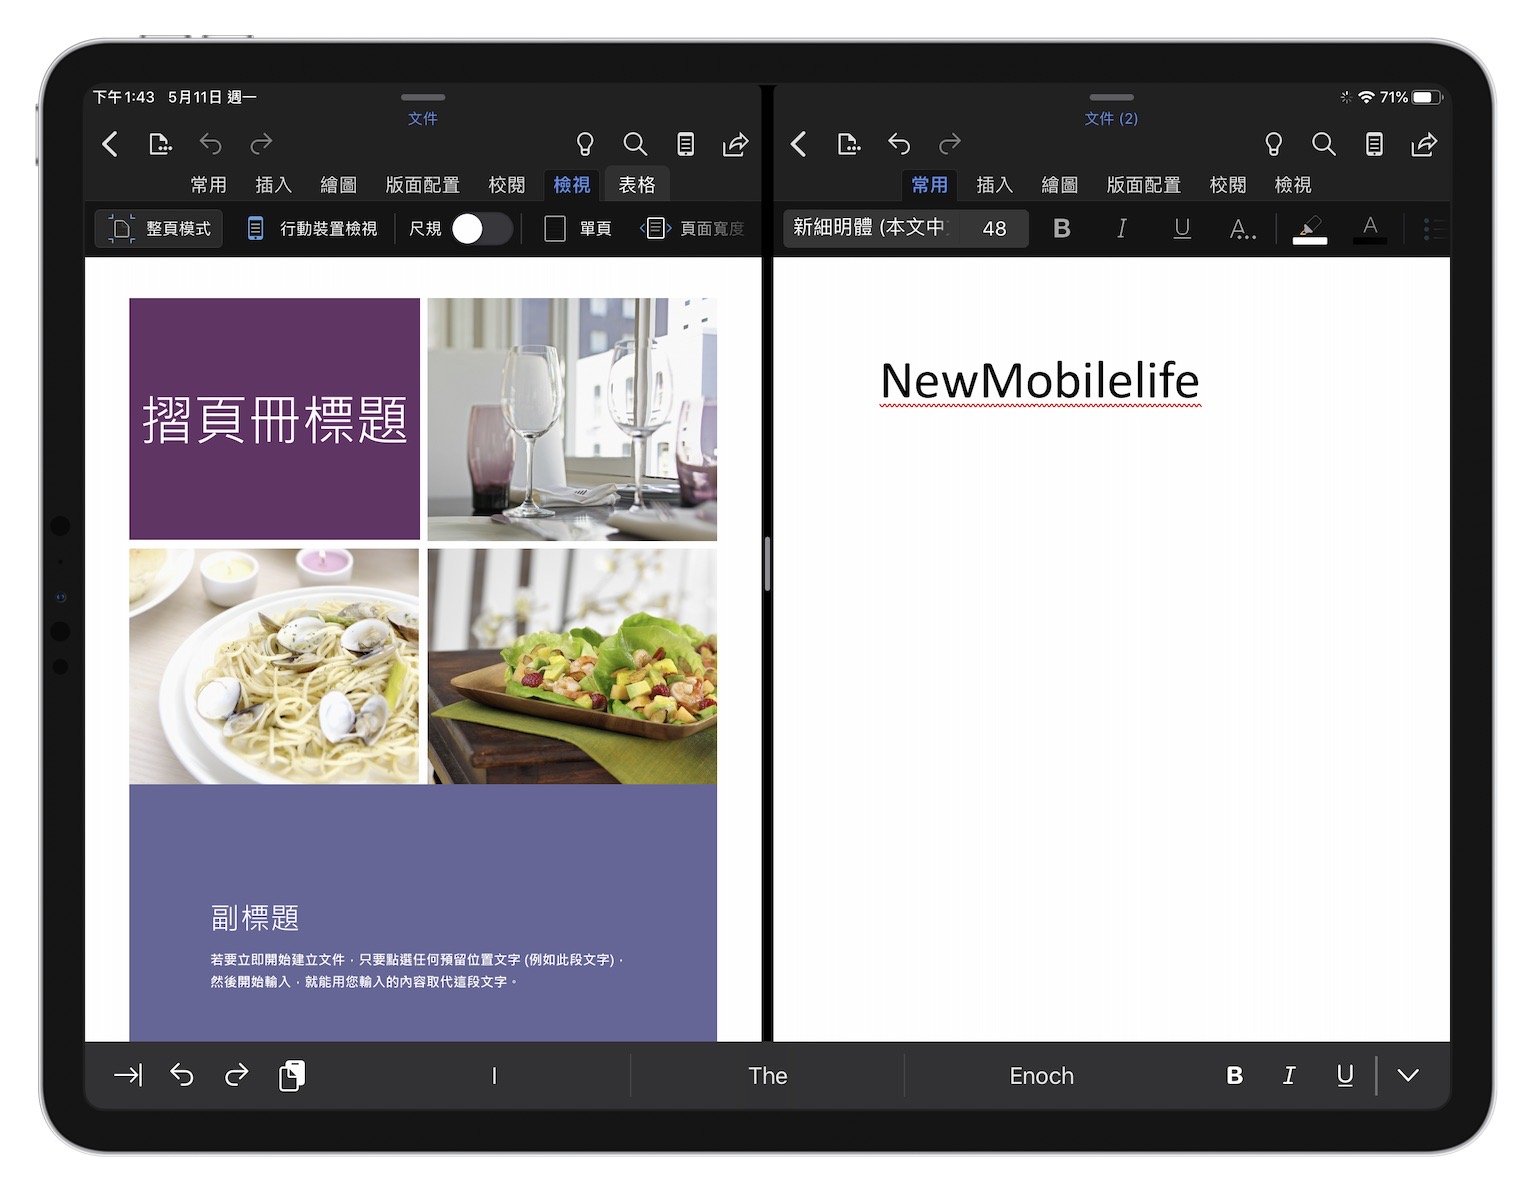The width and height of the screenshot is (1535, 1194).
Task: Open search in the left document
Action: (635, 144)
